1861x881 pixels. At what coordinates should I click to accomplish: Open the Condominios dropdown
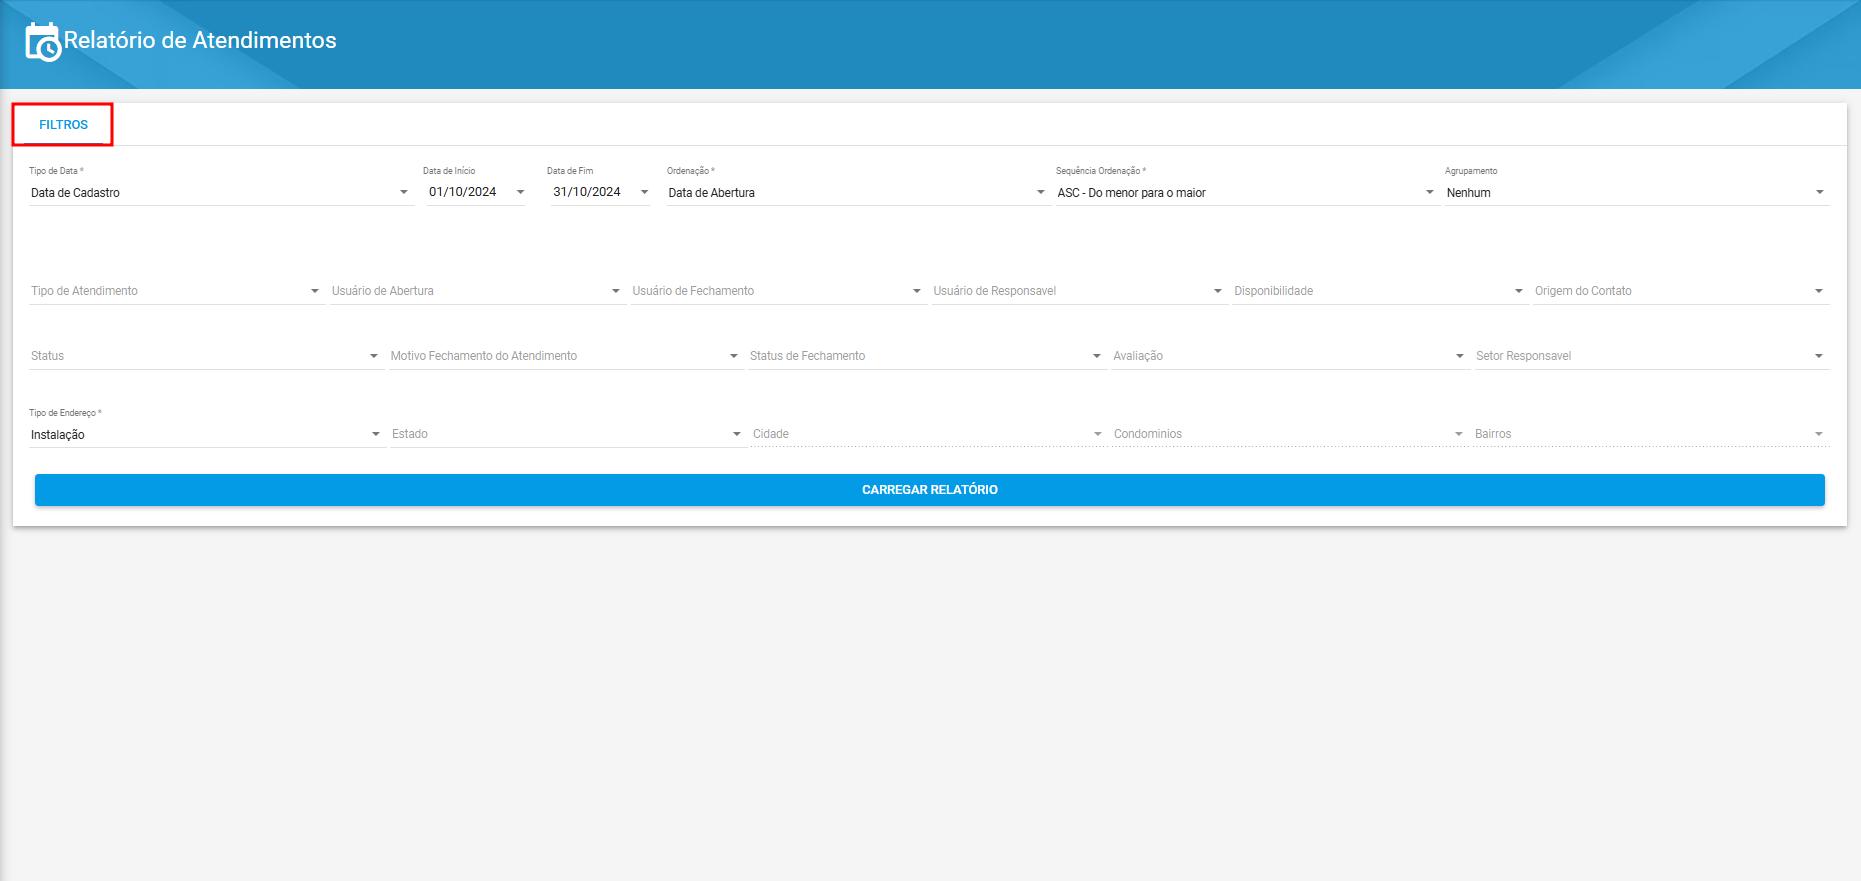tap(1290, 434)
